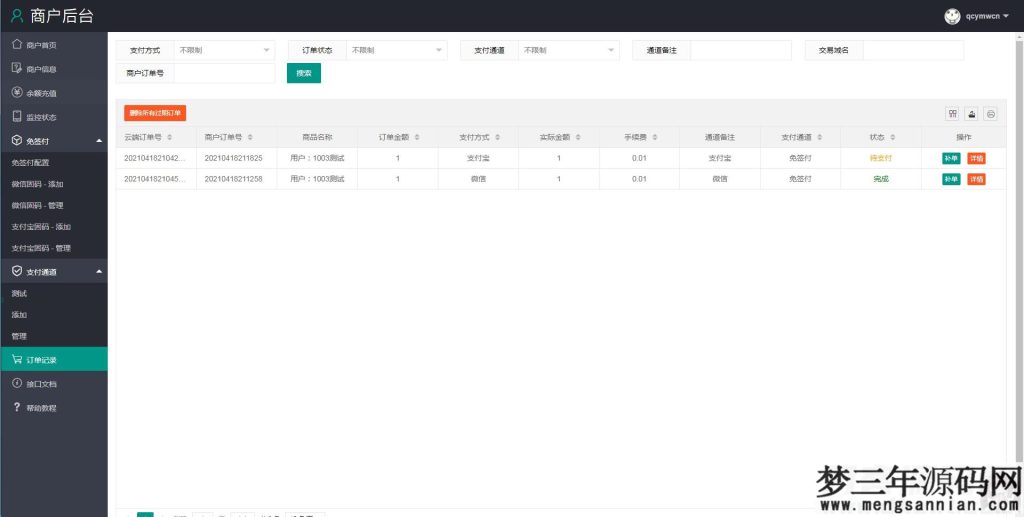Open the 支付通道 filter dropdown
Image resolution: width=1024 pixels, height=517 pixels.
[569, 50]
